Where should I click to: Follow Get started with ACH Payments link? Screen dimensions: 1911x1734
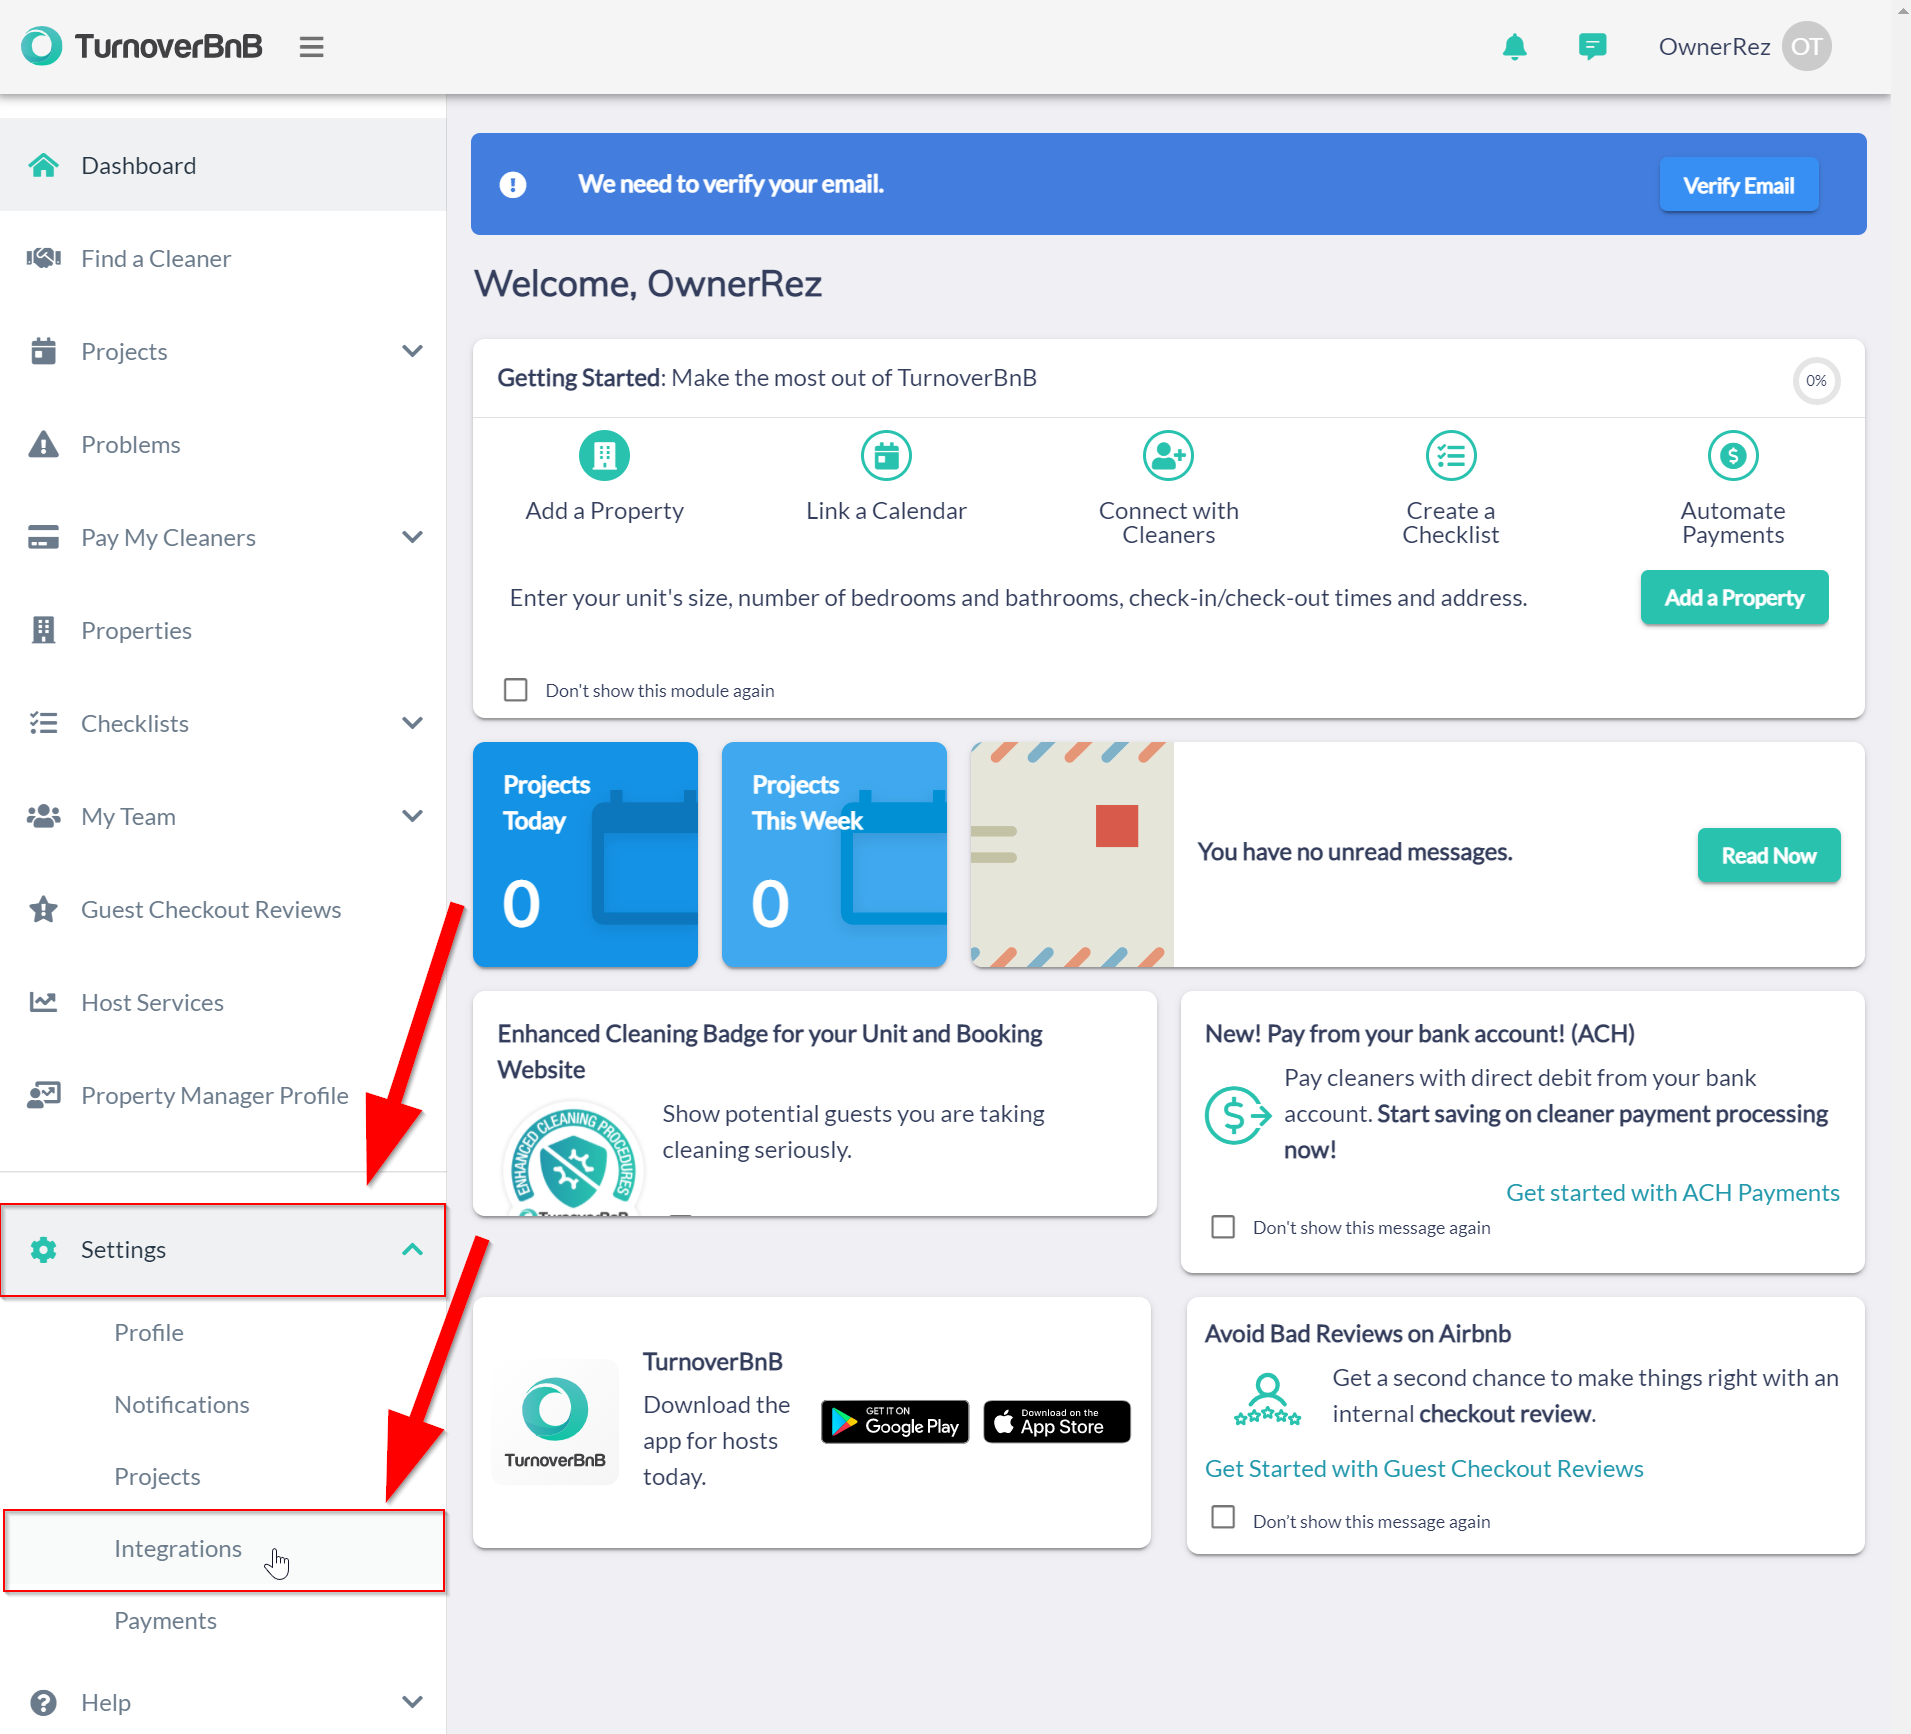click(1672, 1192)
